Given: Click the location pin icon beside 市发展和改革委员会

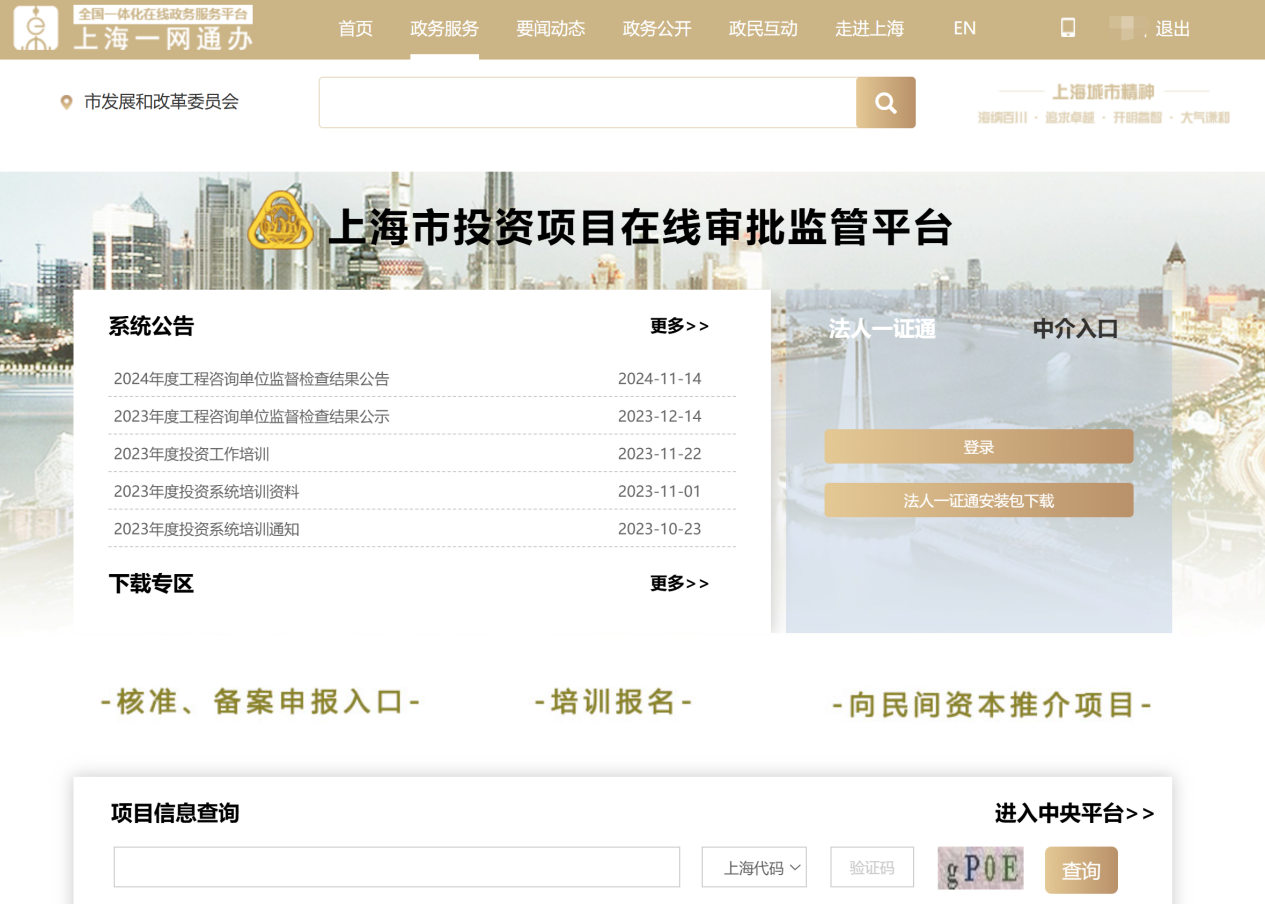Looking at the screenshot, I should coord(66,102).
